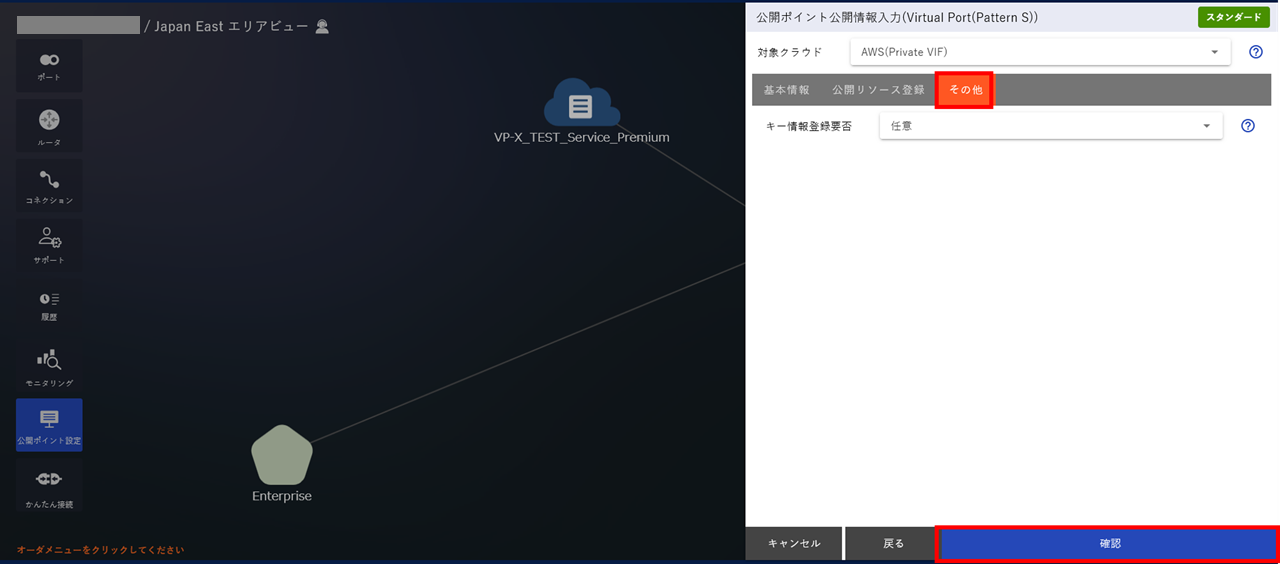Image resolution: width=1280 pixels, height=564 pixels.
Task: Select the Enterprise pentagon node
Action: (x=282, y=455)
